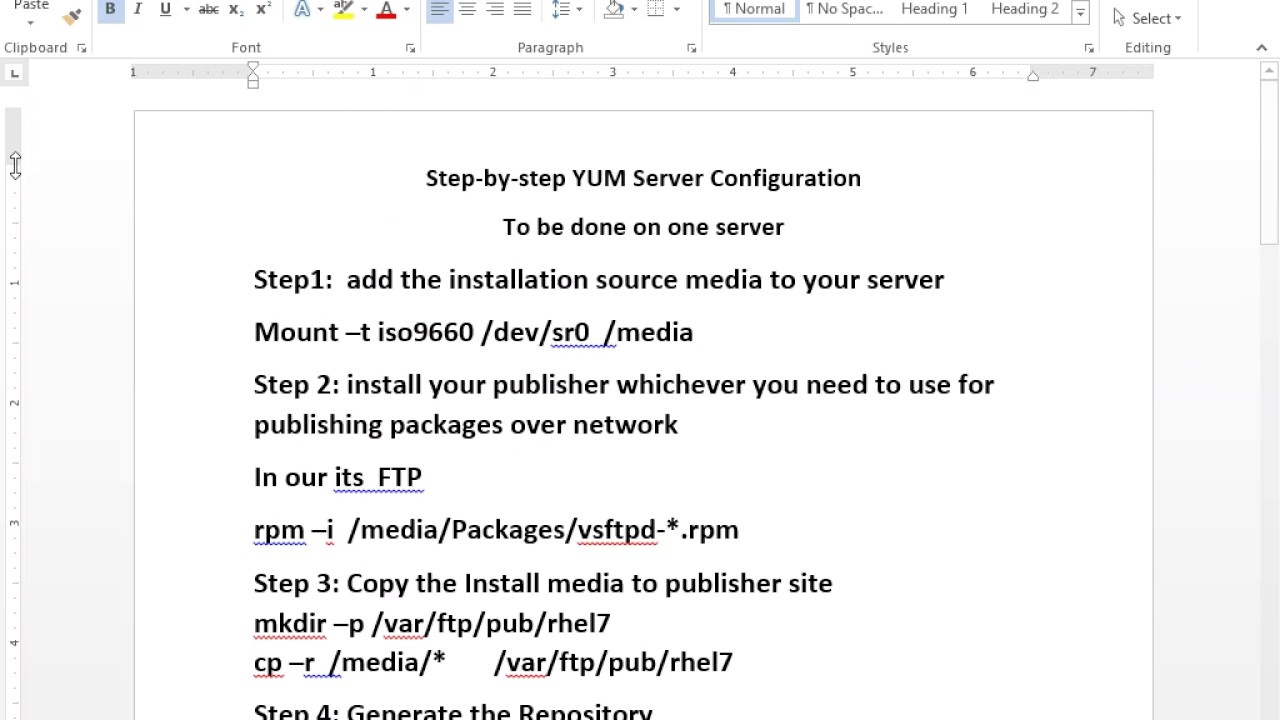Open Borders dropdown arrow

click(x=677, y=10)
